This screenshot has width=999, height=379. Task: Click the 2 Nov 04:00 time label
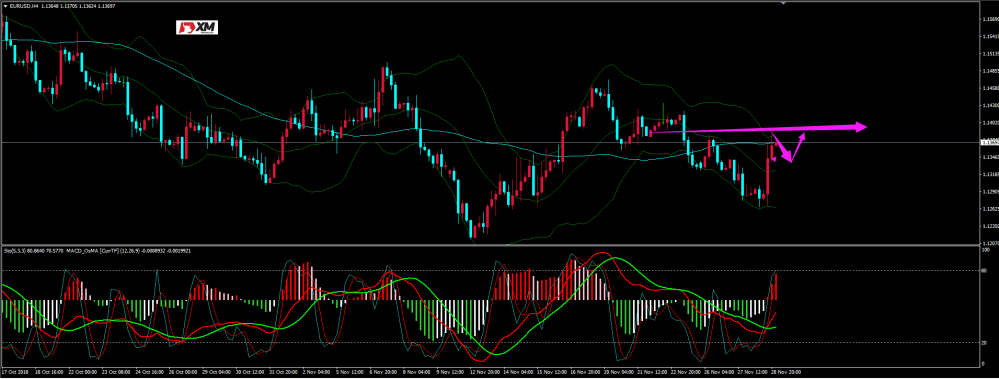[317, 371]
